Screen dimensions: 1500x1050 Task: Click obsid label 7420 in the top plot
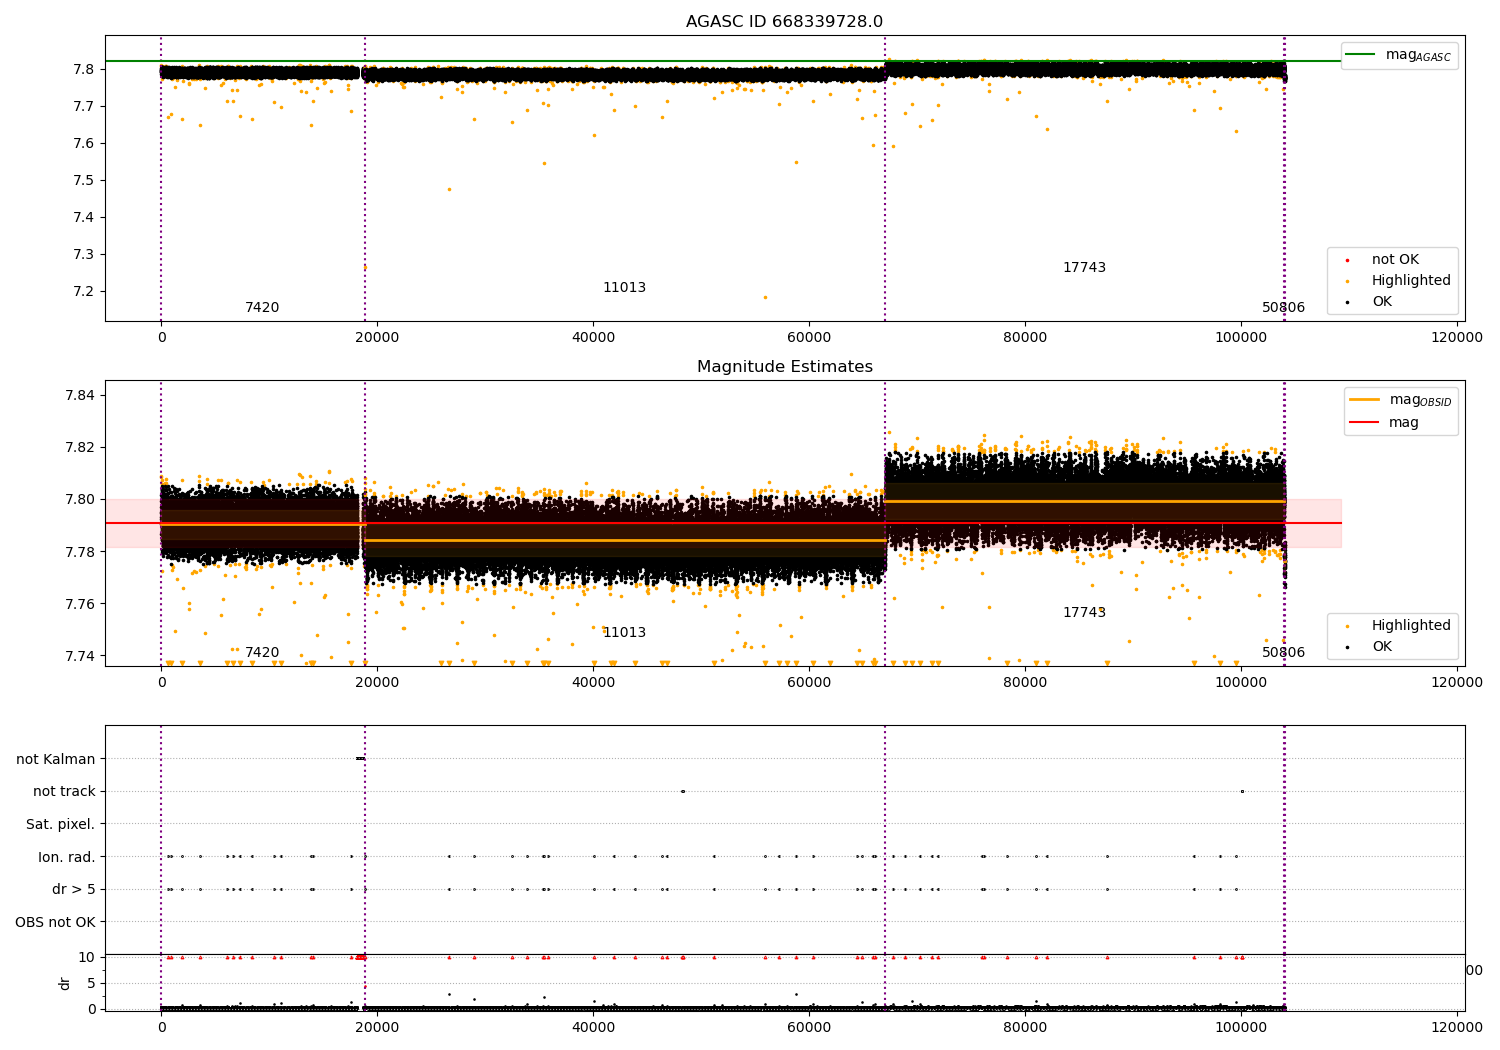(x=262, y=308)
